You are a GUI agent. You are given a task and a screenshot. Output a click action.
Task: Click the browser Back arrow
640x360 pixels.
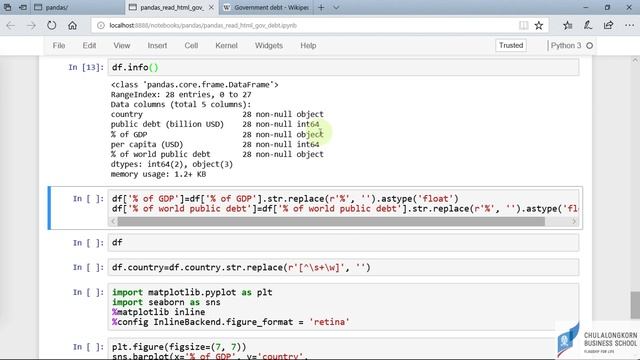(x=11, y=25)
